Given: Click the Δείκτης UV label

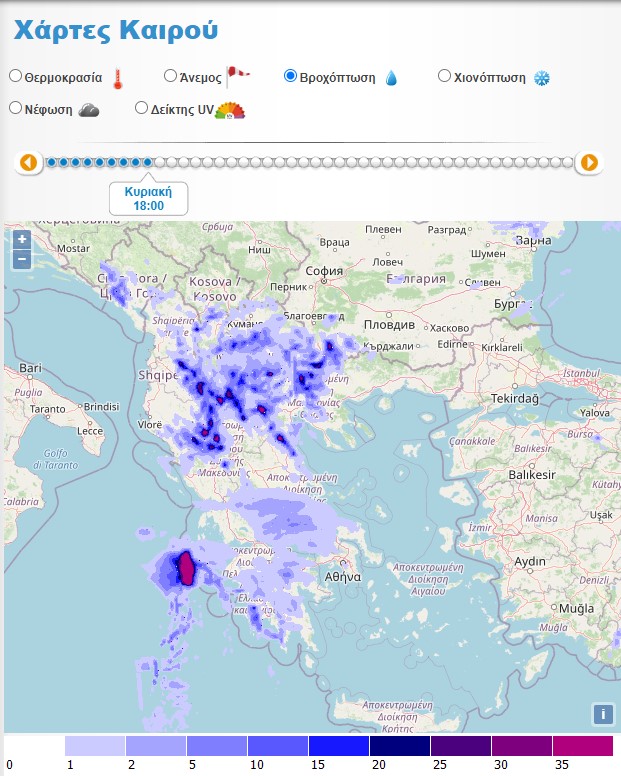Looking at the screenshot, I should tap(182, 109).
